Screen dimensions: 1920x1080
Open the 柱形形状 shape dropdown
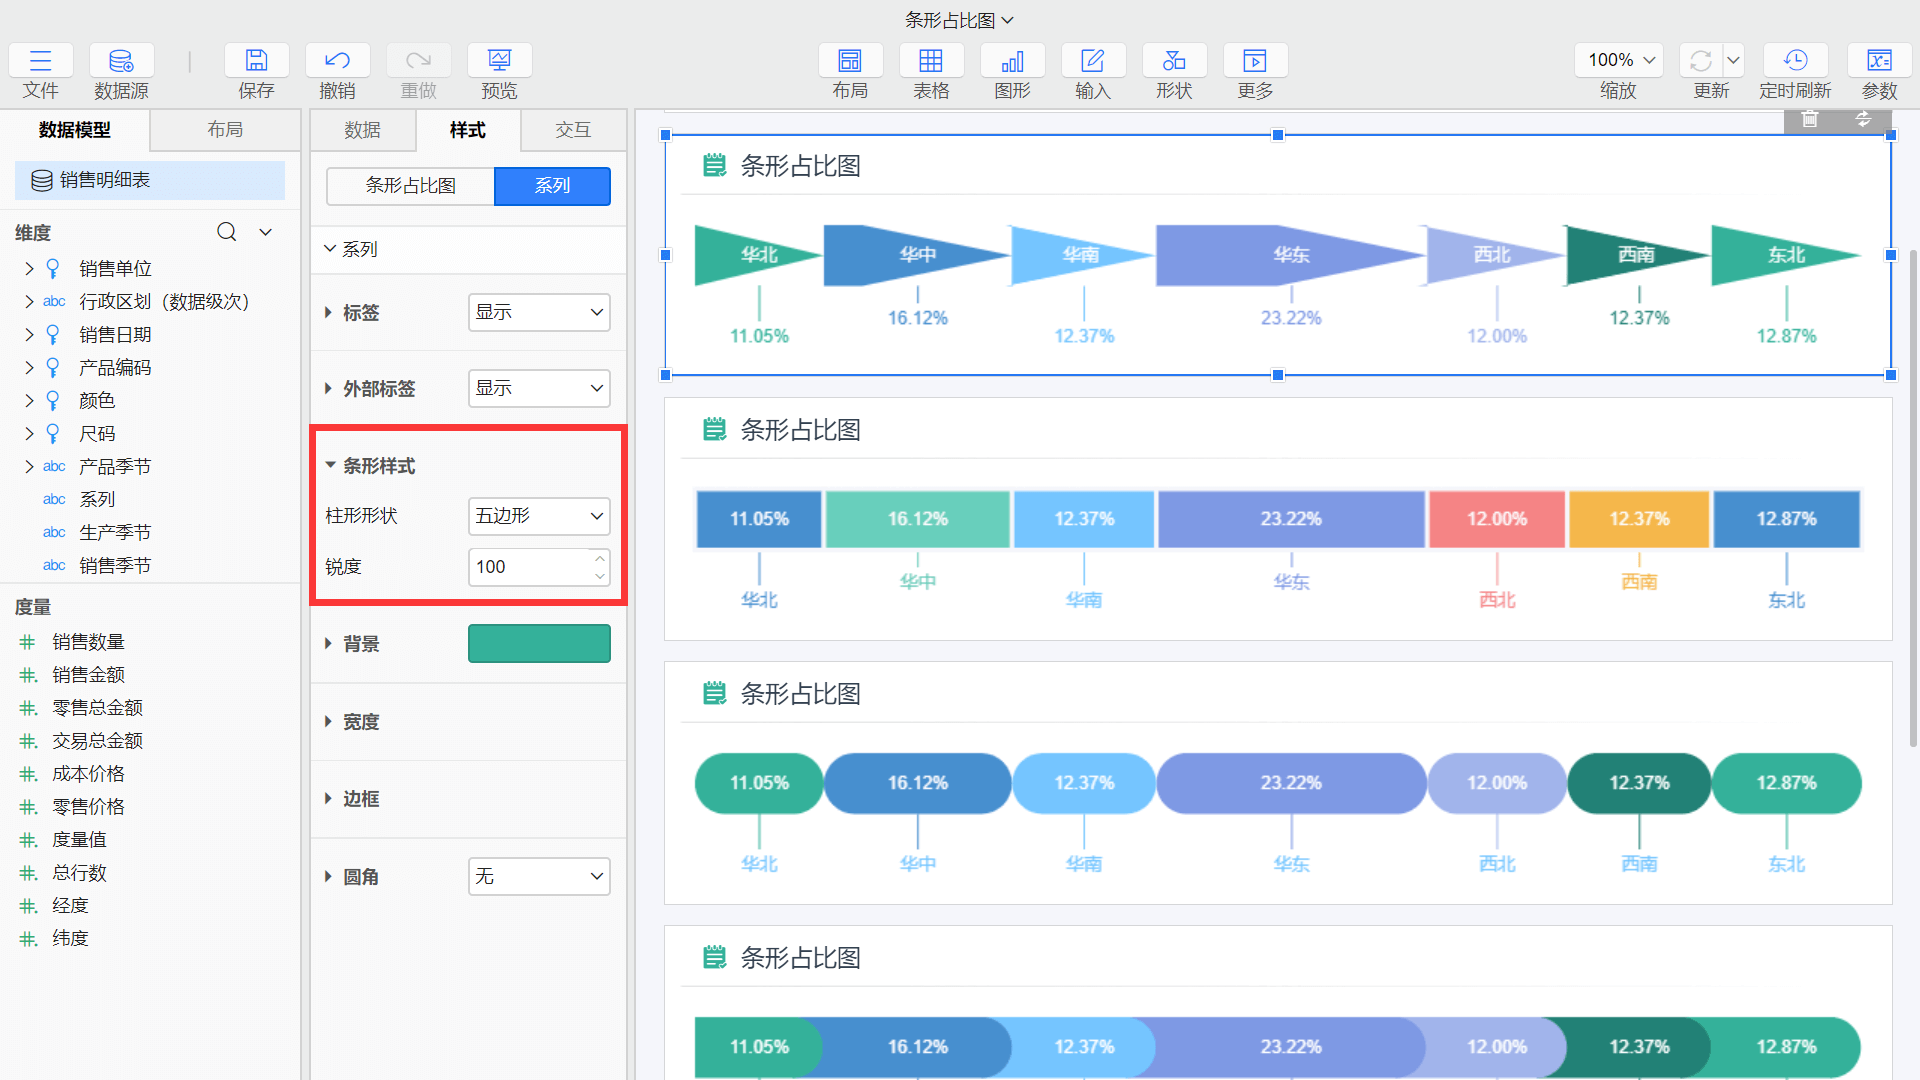[x=539, y=516]
